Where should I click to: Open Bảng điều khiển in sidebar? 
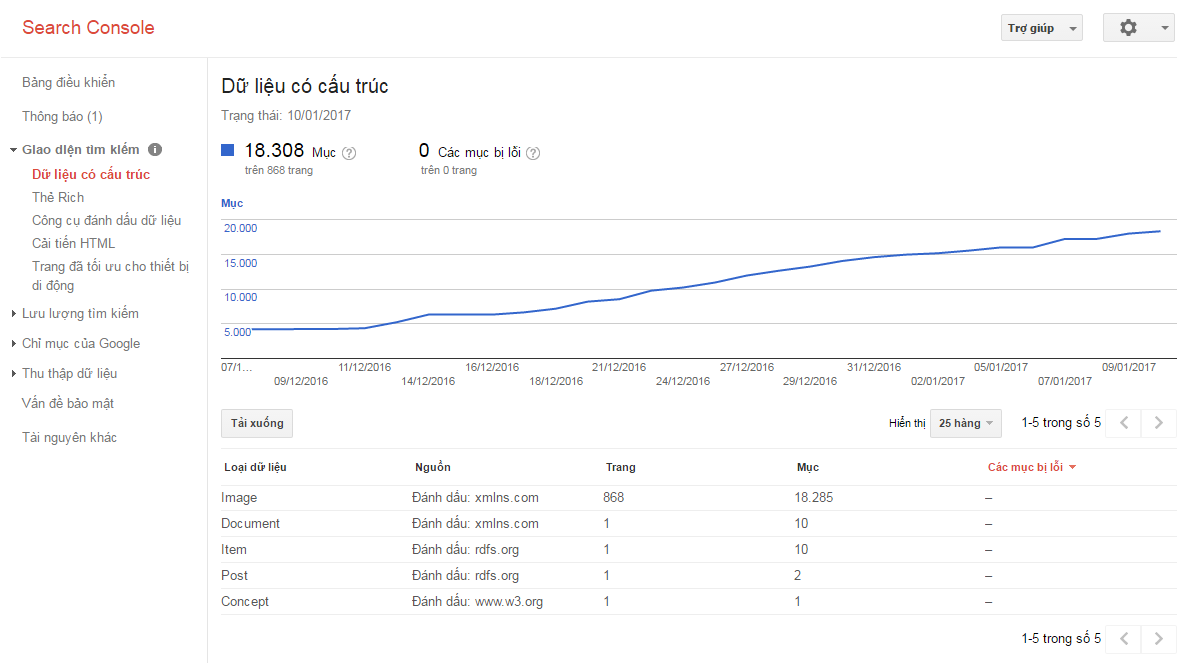pyautogui.click(x=68, y=83)
